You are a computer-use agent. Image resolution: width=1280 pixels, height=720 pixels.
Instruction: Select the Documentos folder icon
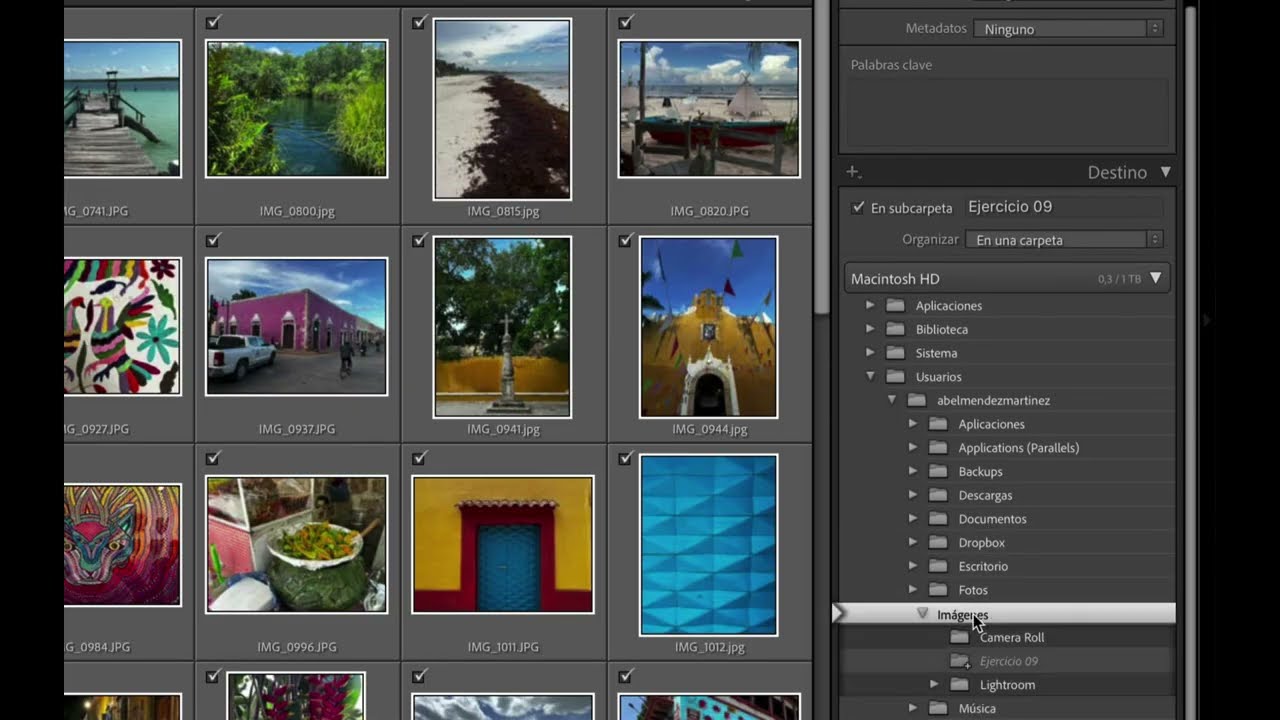click(x=938, y=519)
